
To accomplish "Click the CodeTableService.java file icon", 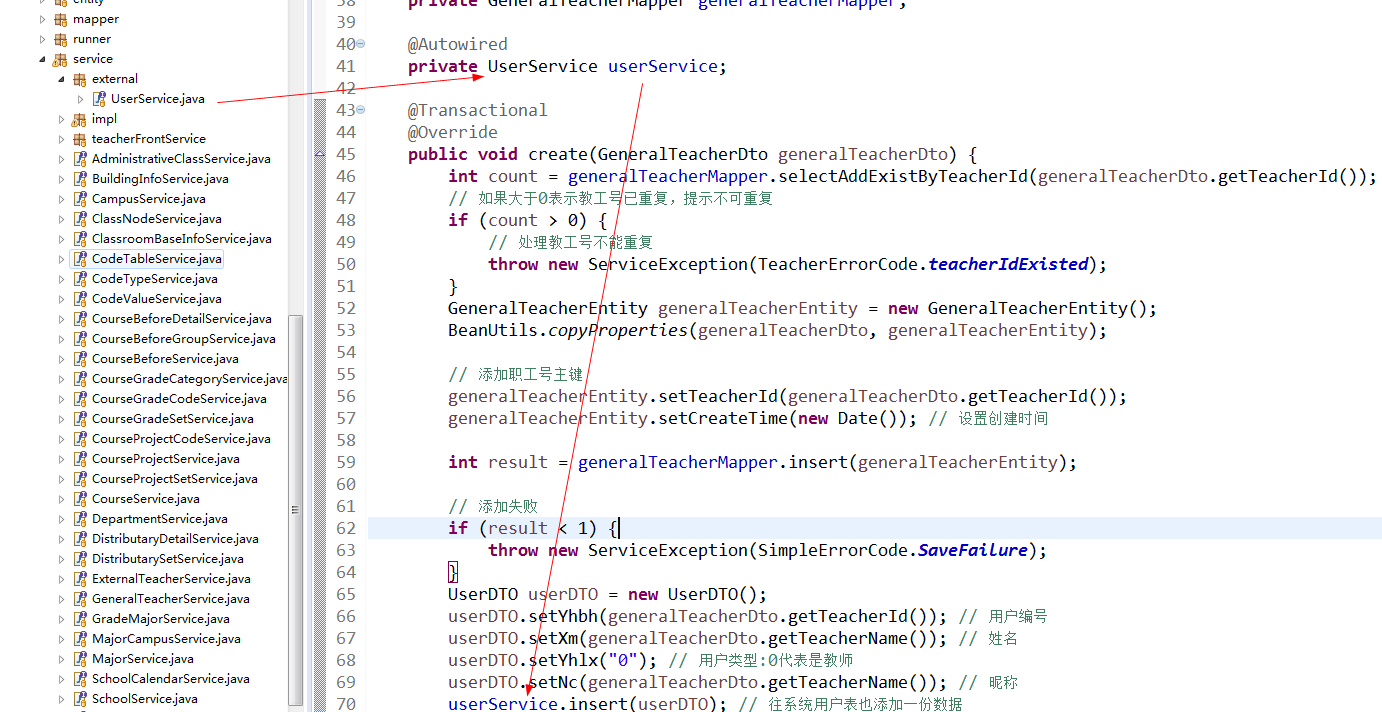I will click(80, 259).
